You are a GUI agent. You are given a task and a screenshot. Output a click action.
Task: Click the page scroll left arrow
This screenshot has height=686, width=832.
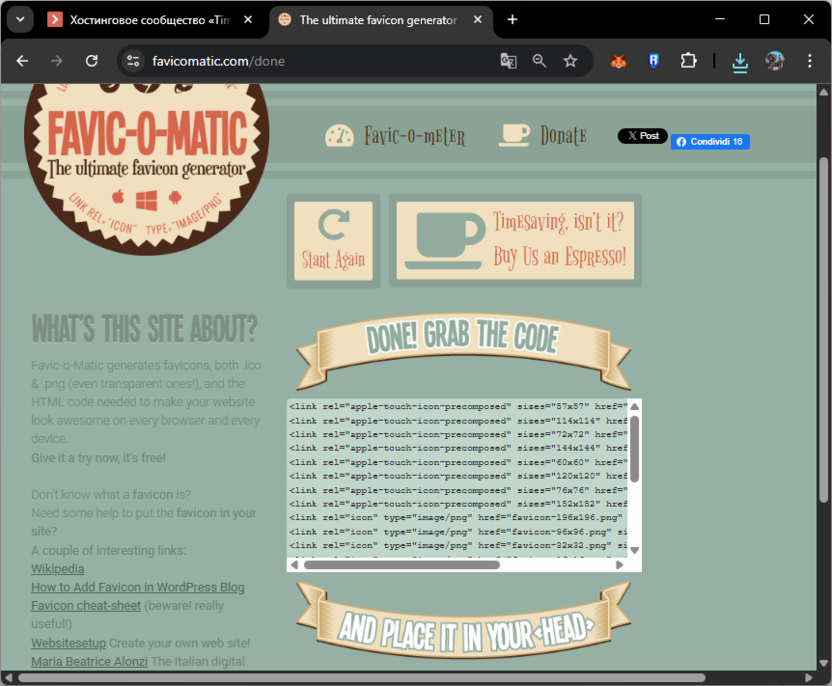pyautogui.click(x=8, y=678)
